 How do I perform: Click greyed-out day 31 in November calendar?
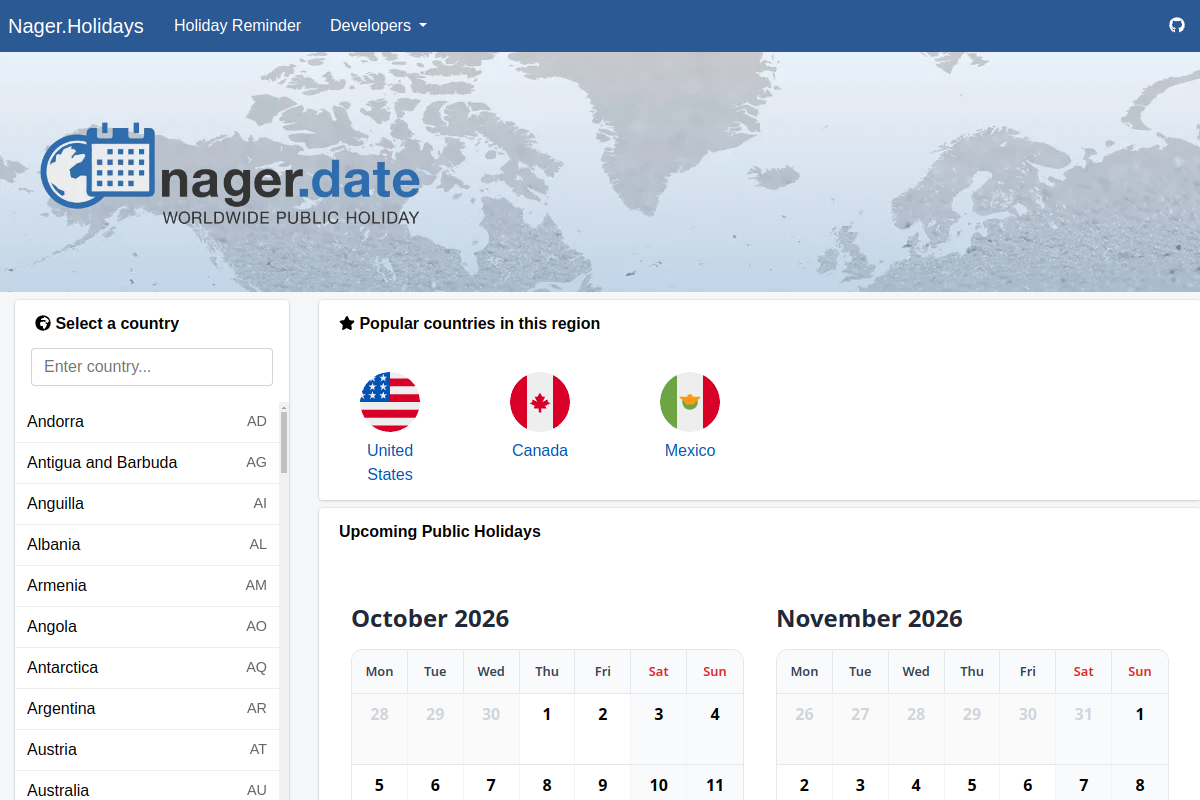point(1084,729)
